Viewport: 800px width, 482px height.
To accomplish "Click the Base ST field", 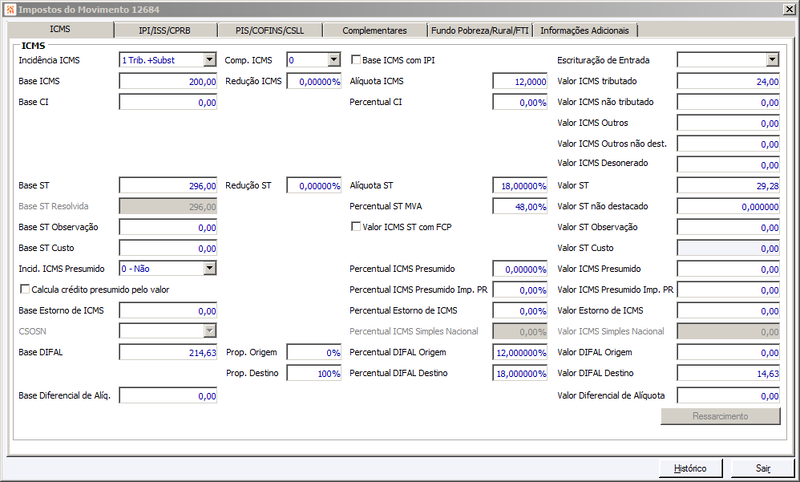I will point(168,185).
